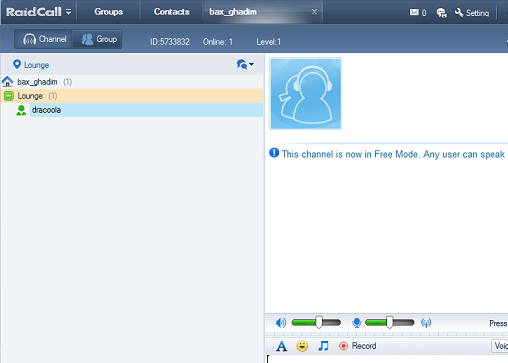This screenshot has height=363, width=508.
Task: Click the music note icon
Action: [x=323, y=346]
